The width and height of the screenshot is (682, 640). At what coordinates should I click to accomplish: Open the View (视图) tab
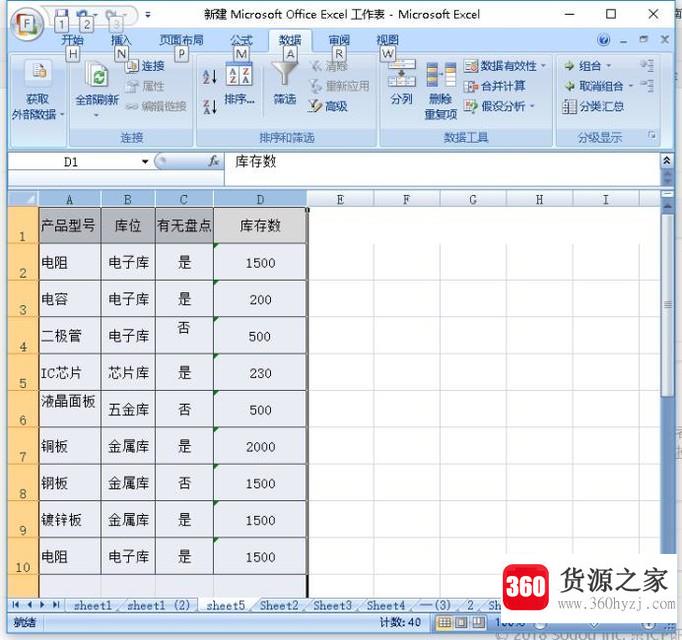387,40
